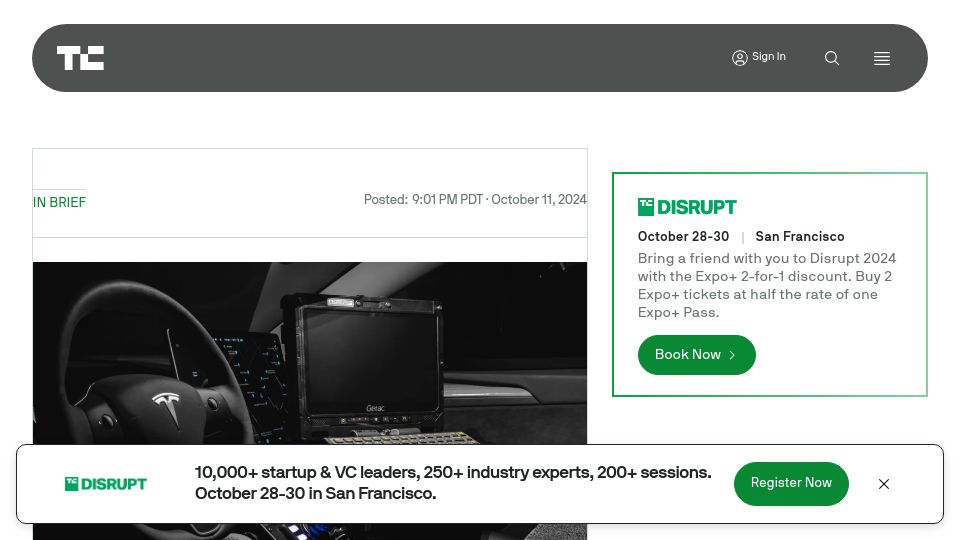
Task: Click the Disrupt logo in bottom banner
Action: [106, 484]
